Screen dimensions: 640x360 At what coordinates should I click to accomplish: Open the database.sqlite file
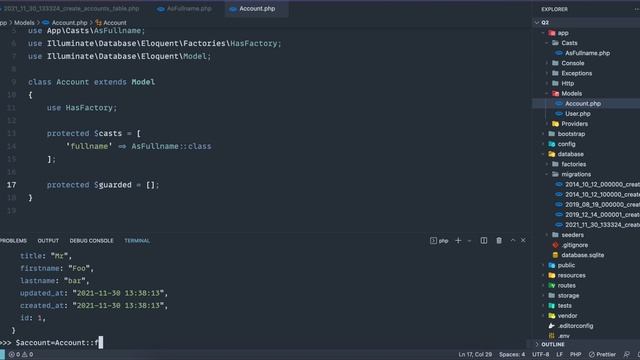tap(582, 255)
